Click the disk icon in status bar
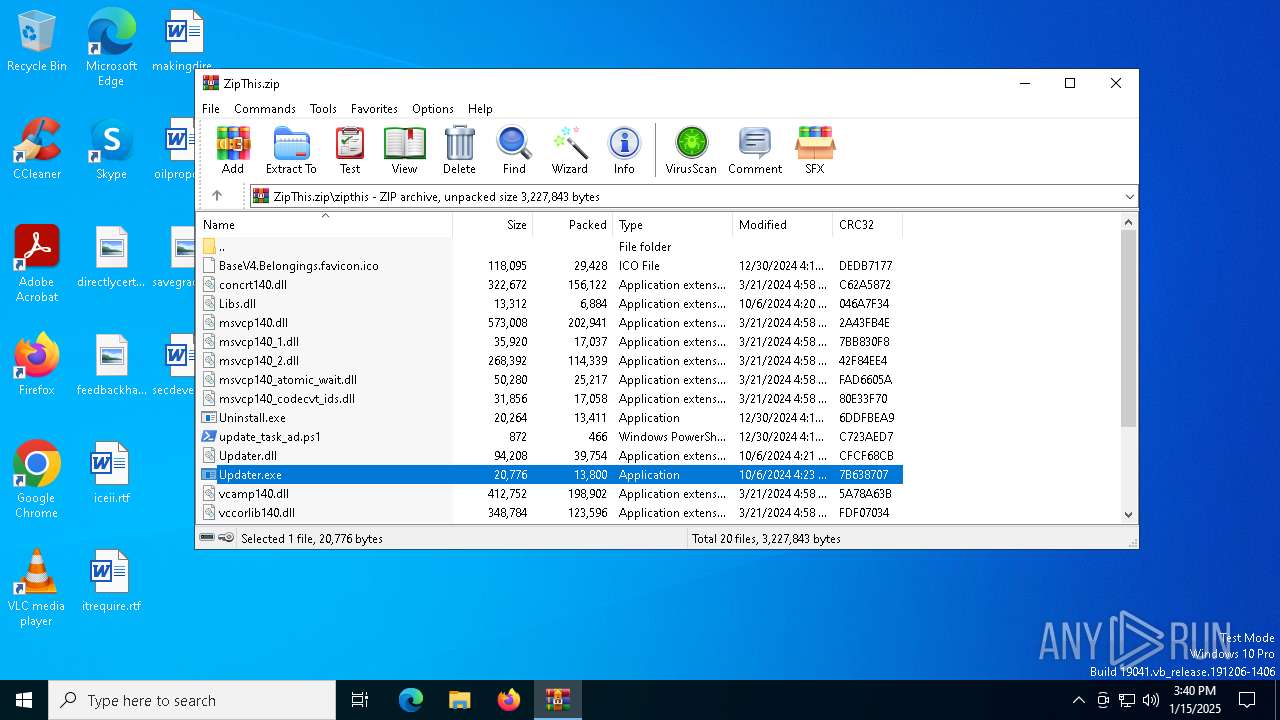 [207, 538]
